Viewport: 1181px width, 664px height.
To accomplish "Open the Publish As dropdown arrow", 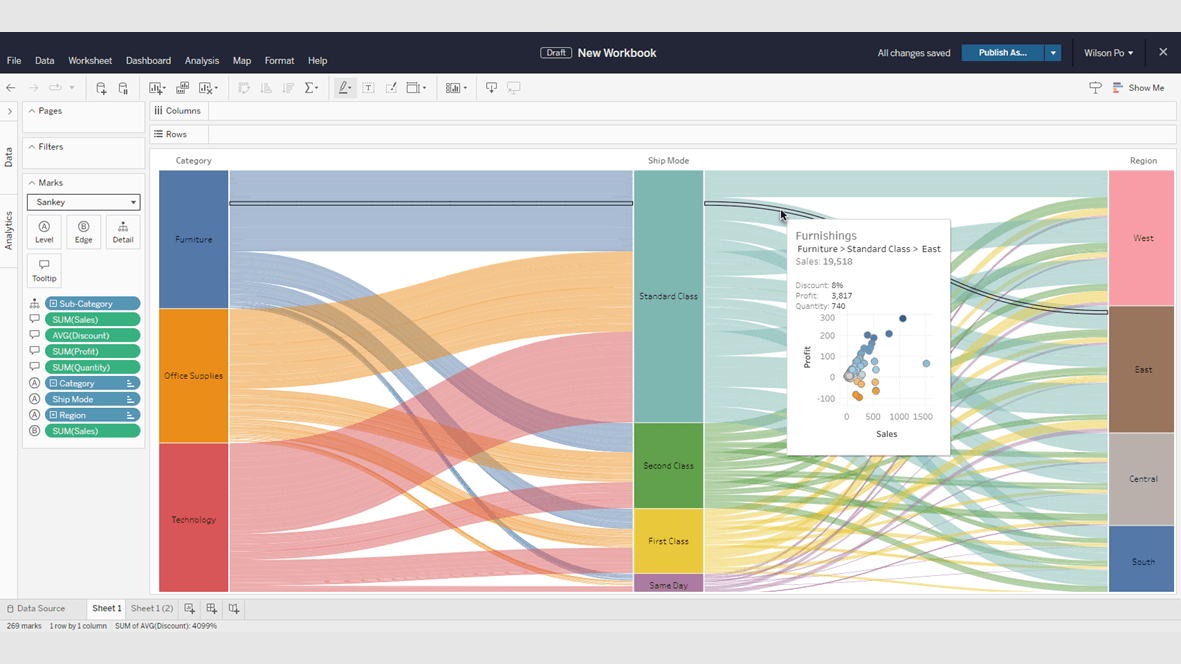I will click(1053, 53).
